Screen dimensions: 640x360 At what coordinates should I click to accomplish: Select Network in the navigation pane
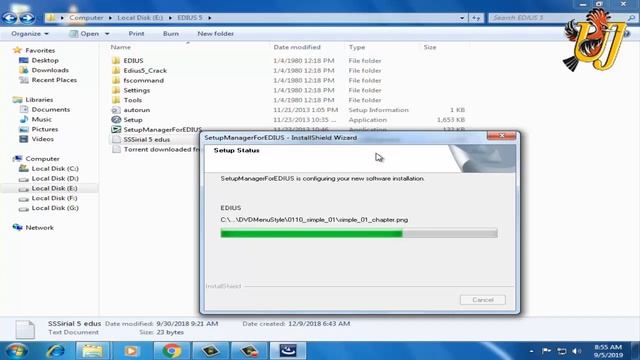[39, 228]
